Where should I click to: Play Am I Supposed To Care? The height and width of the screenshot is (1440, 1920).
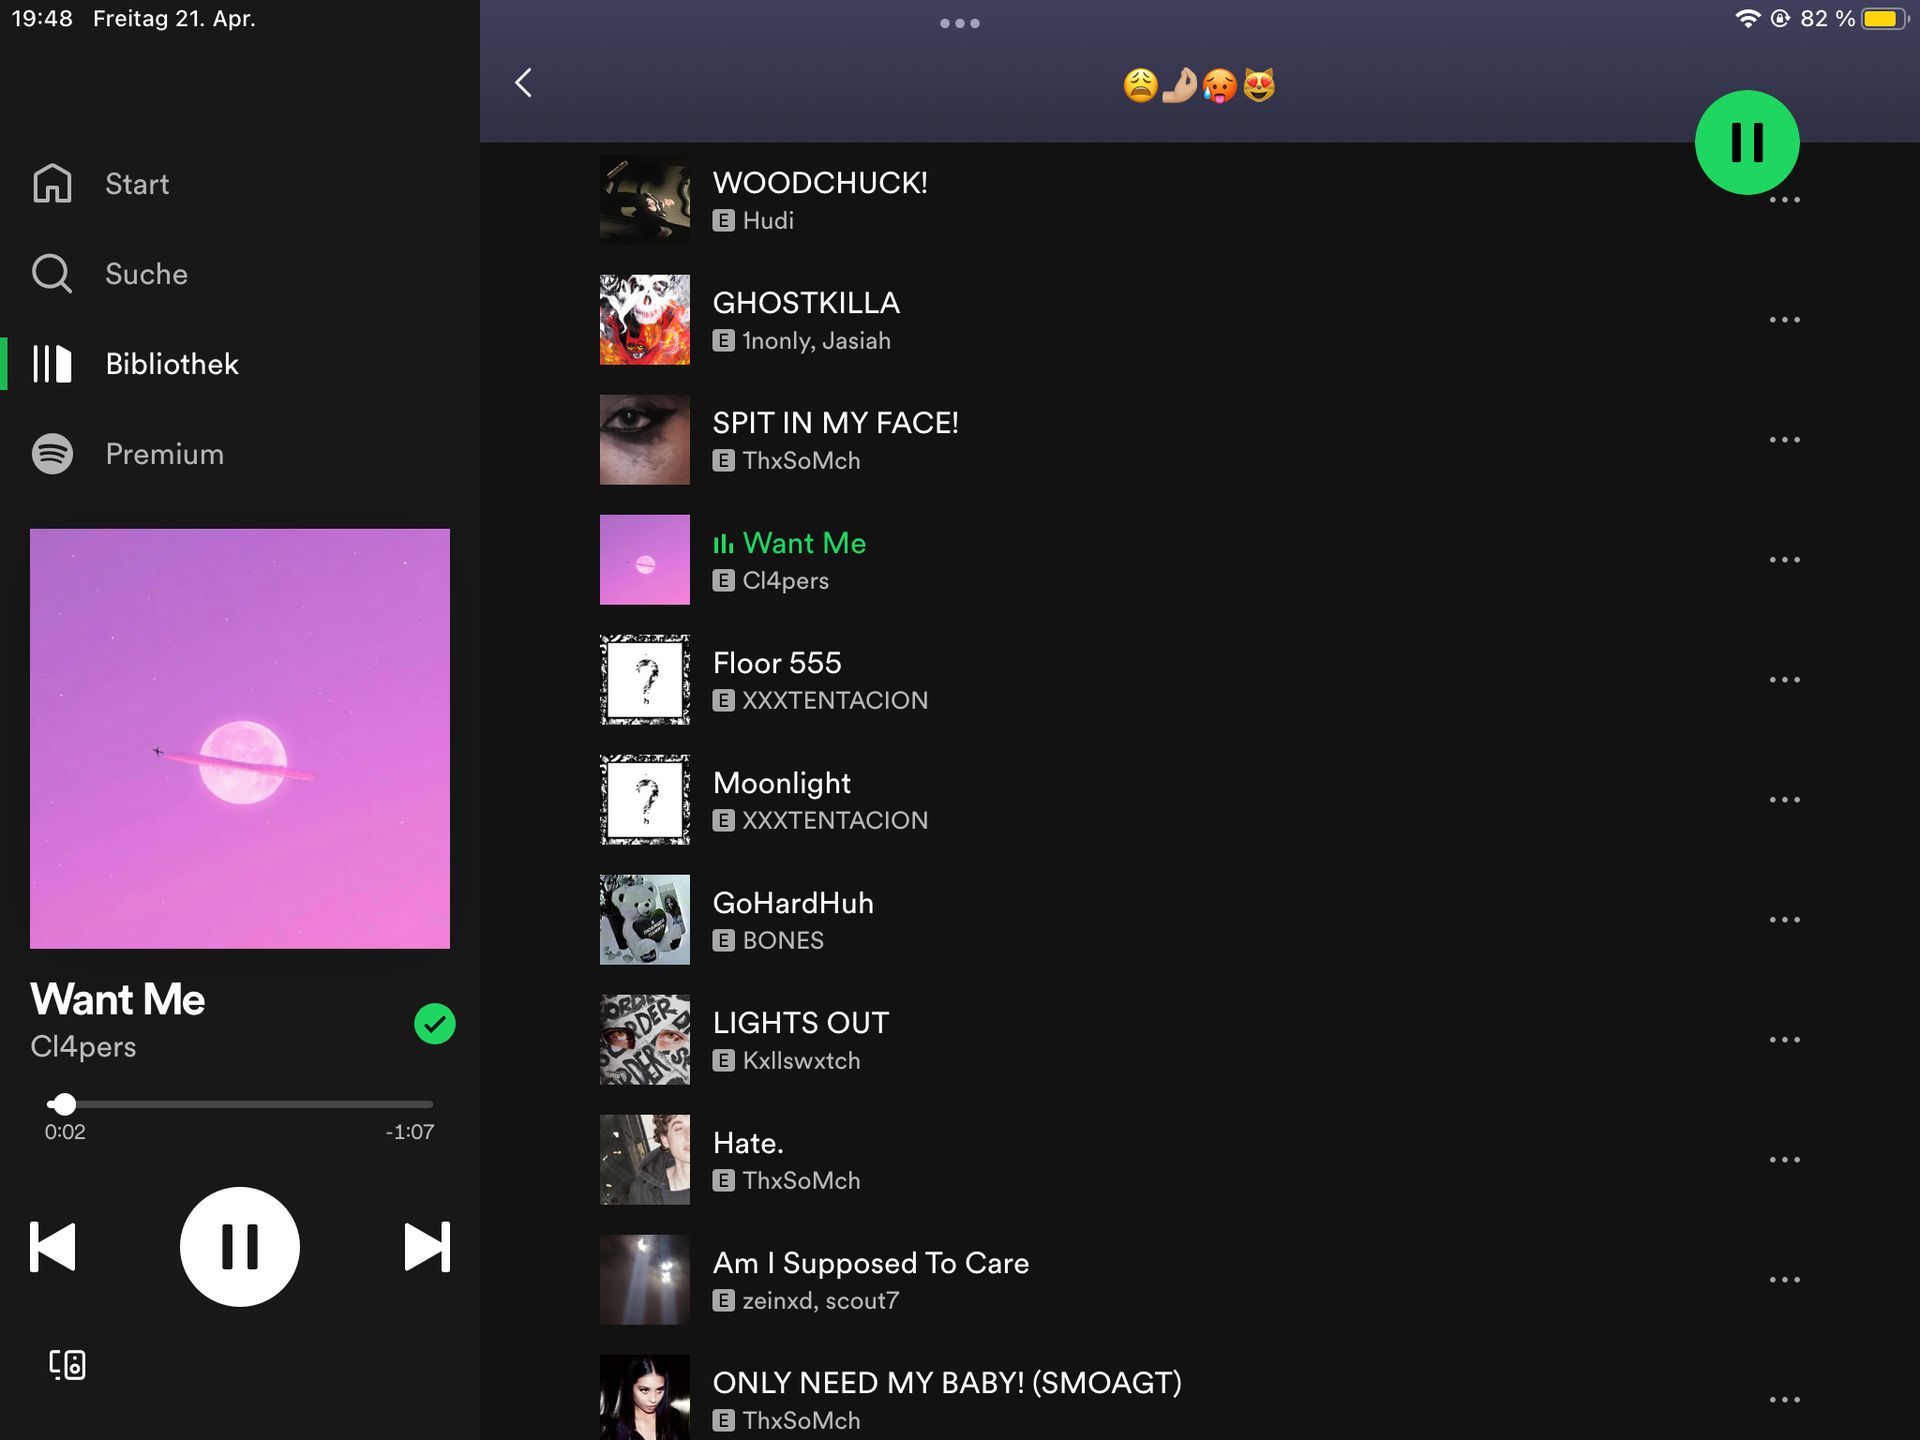coord(870,1263)
